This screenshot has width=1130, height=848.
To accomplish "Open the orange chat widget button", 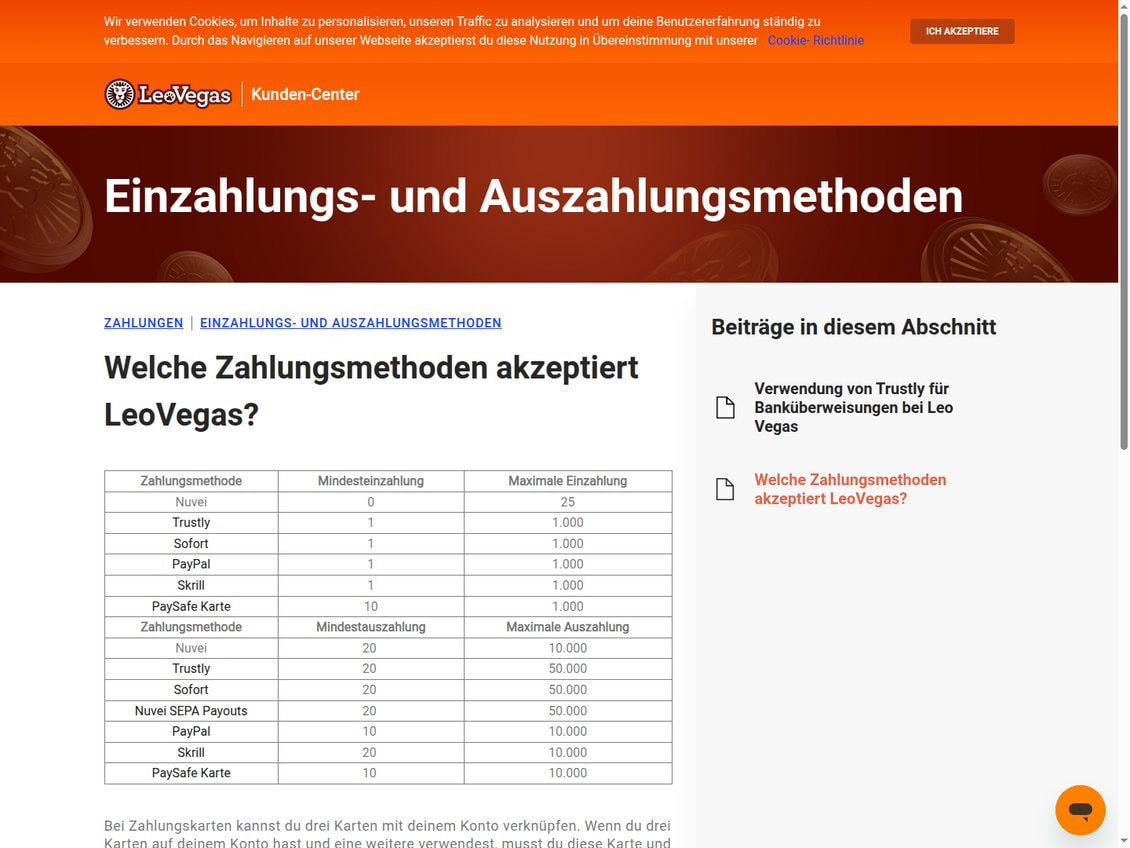I will click(x=1080, y=810).
